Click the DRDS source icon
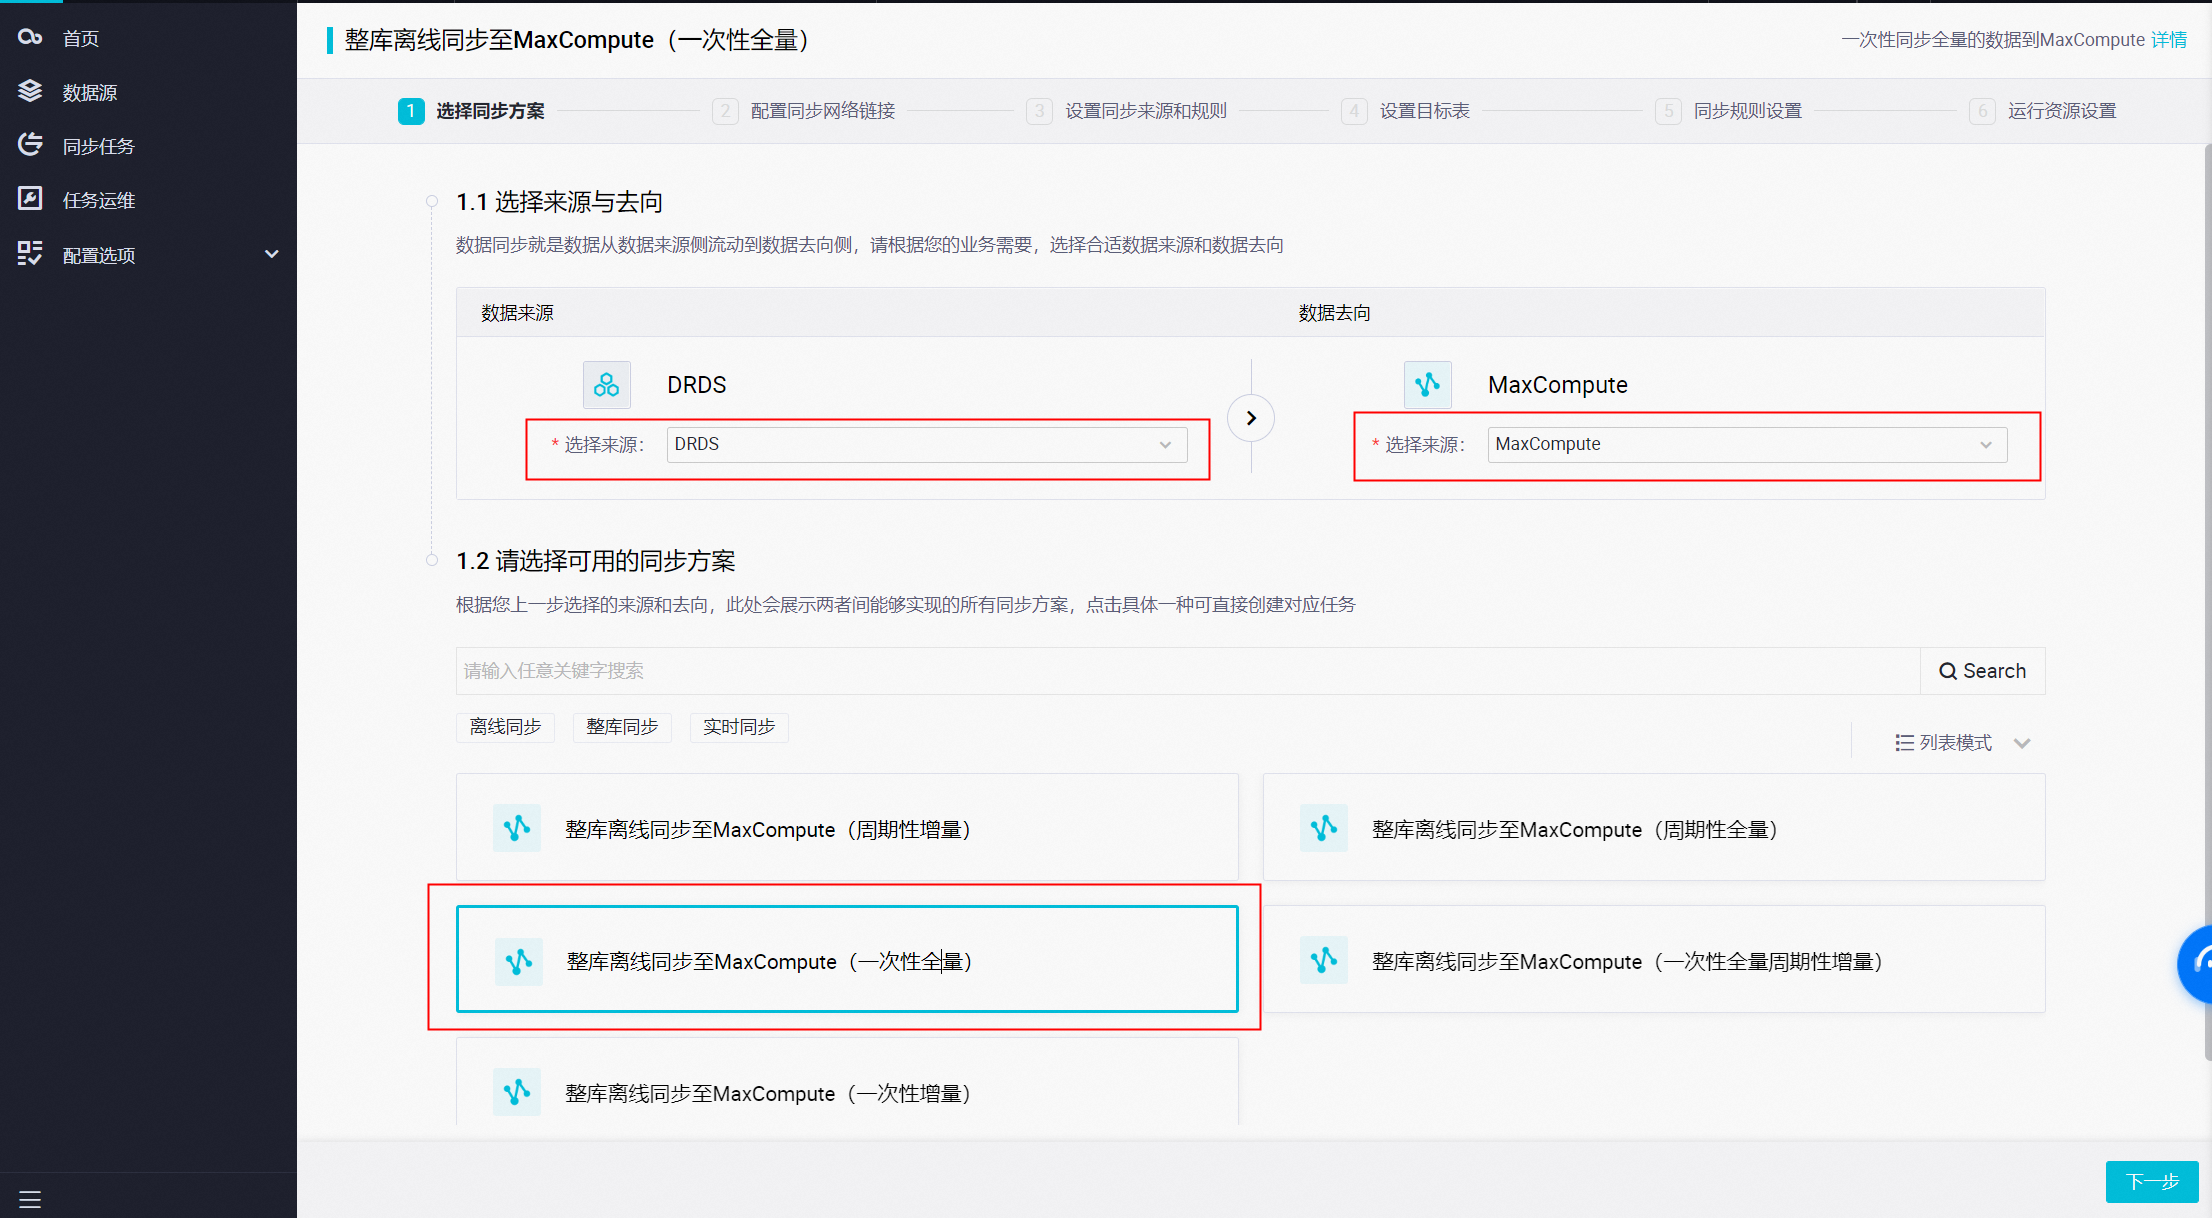2212x1218 pixels. (606, 385)
